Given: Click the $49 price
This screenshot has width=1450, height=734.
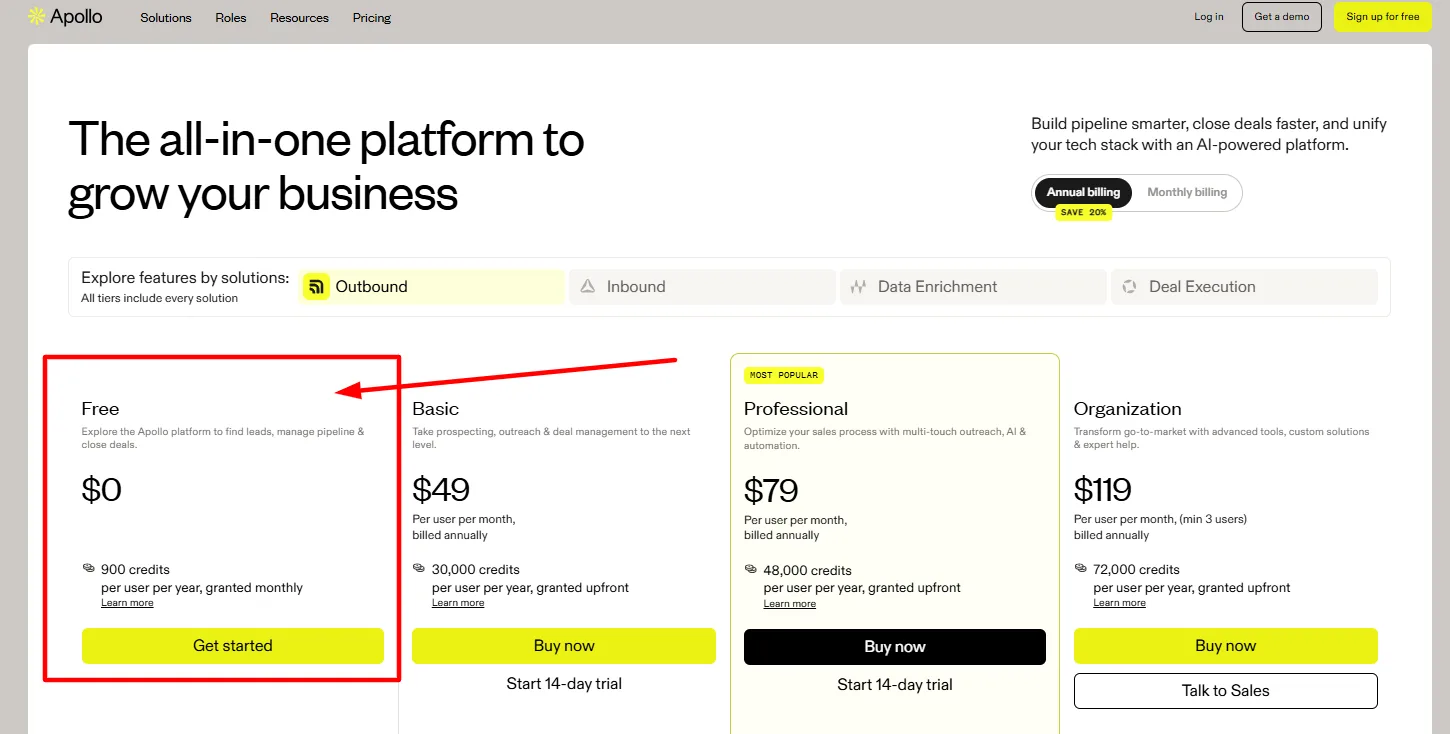Looking at the screenshot, I should click(441, 490).
